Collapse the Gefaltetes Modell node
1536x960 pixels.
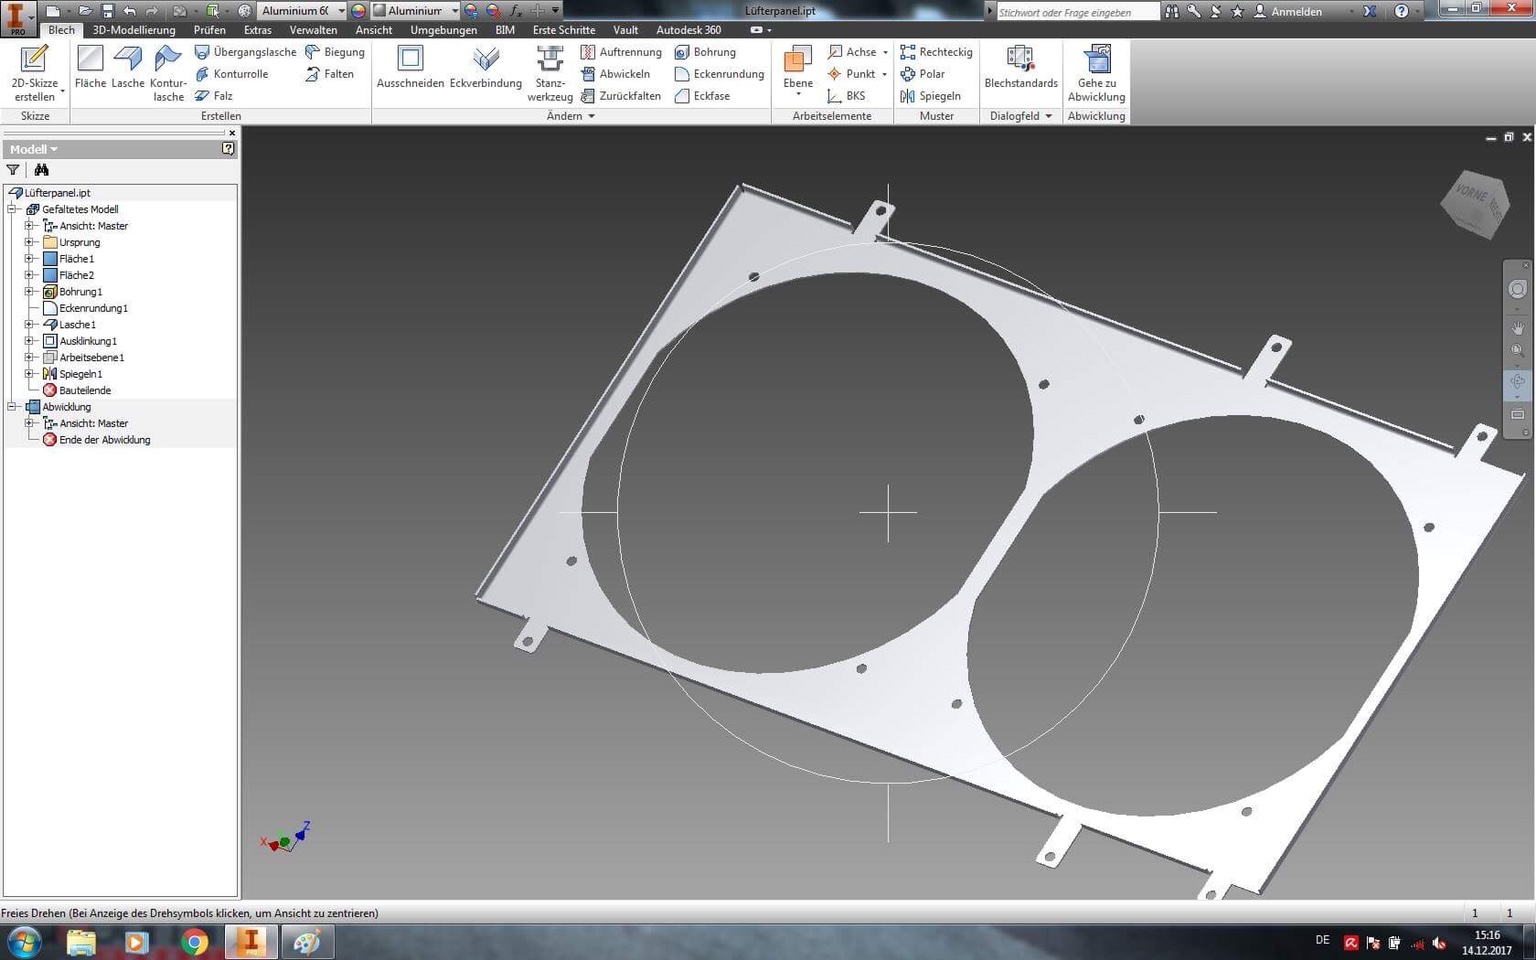tap(13, 210)
